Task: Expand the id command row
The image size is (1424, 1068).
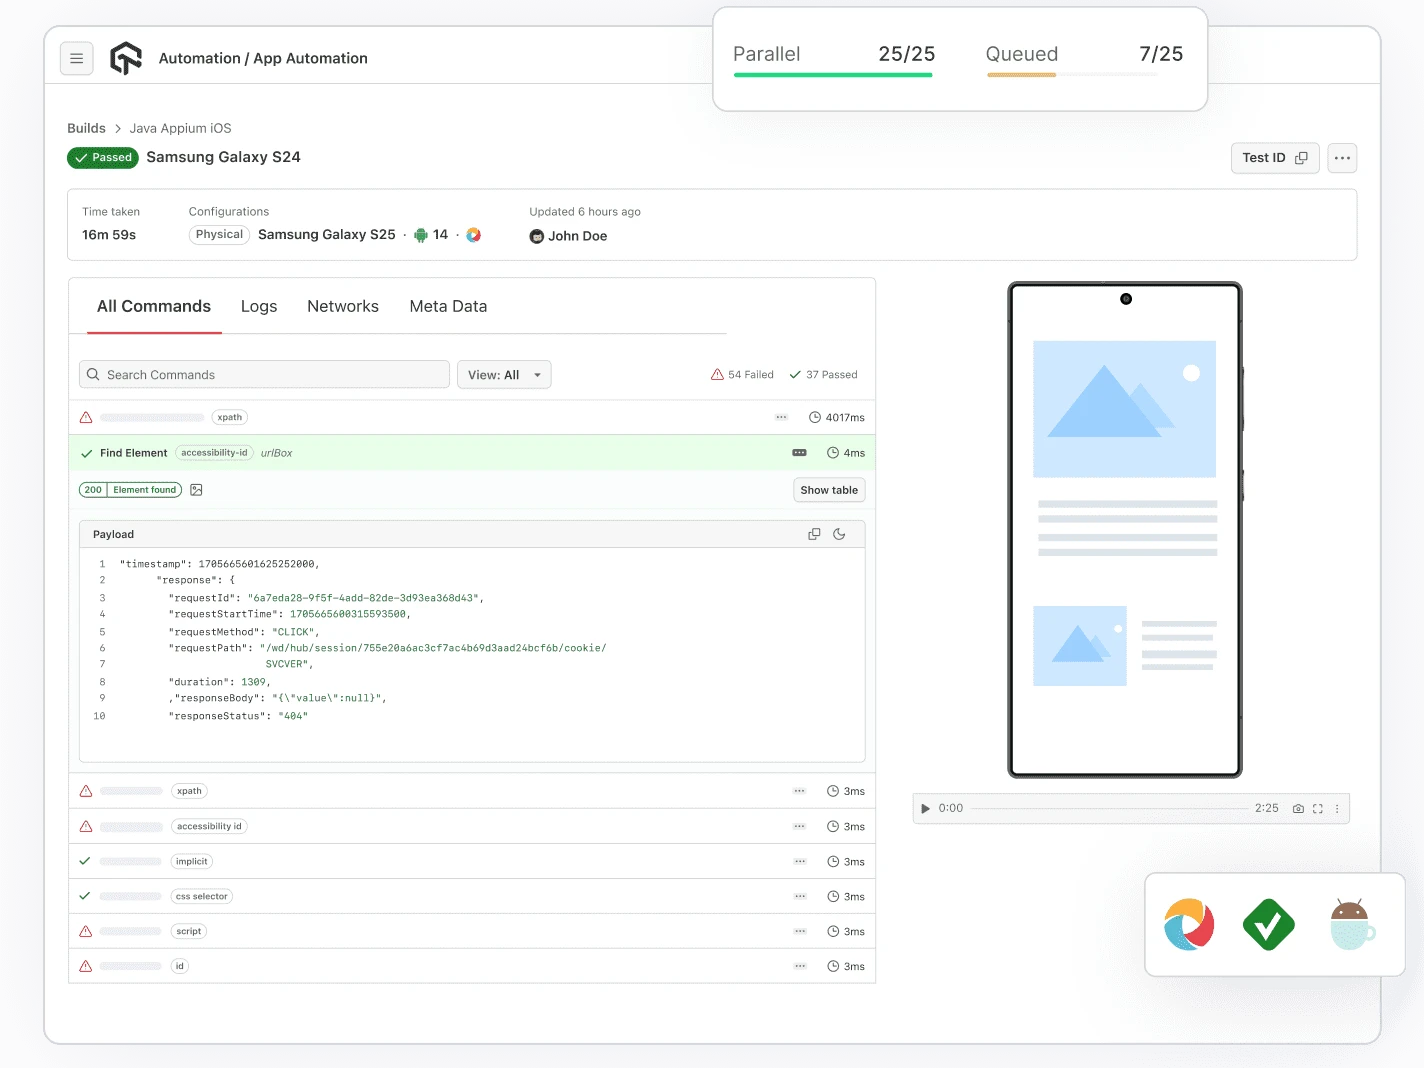Action: (x=472, y=966)
